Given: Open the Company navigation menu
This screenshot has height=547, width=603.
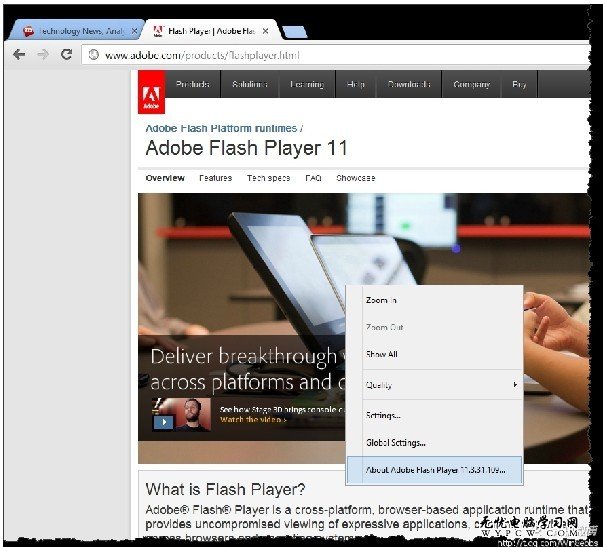Looking at the screenshot, I should (471, 84).
